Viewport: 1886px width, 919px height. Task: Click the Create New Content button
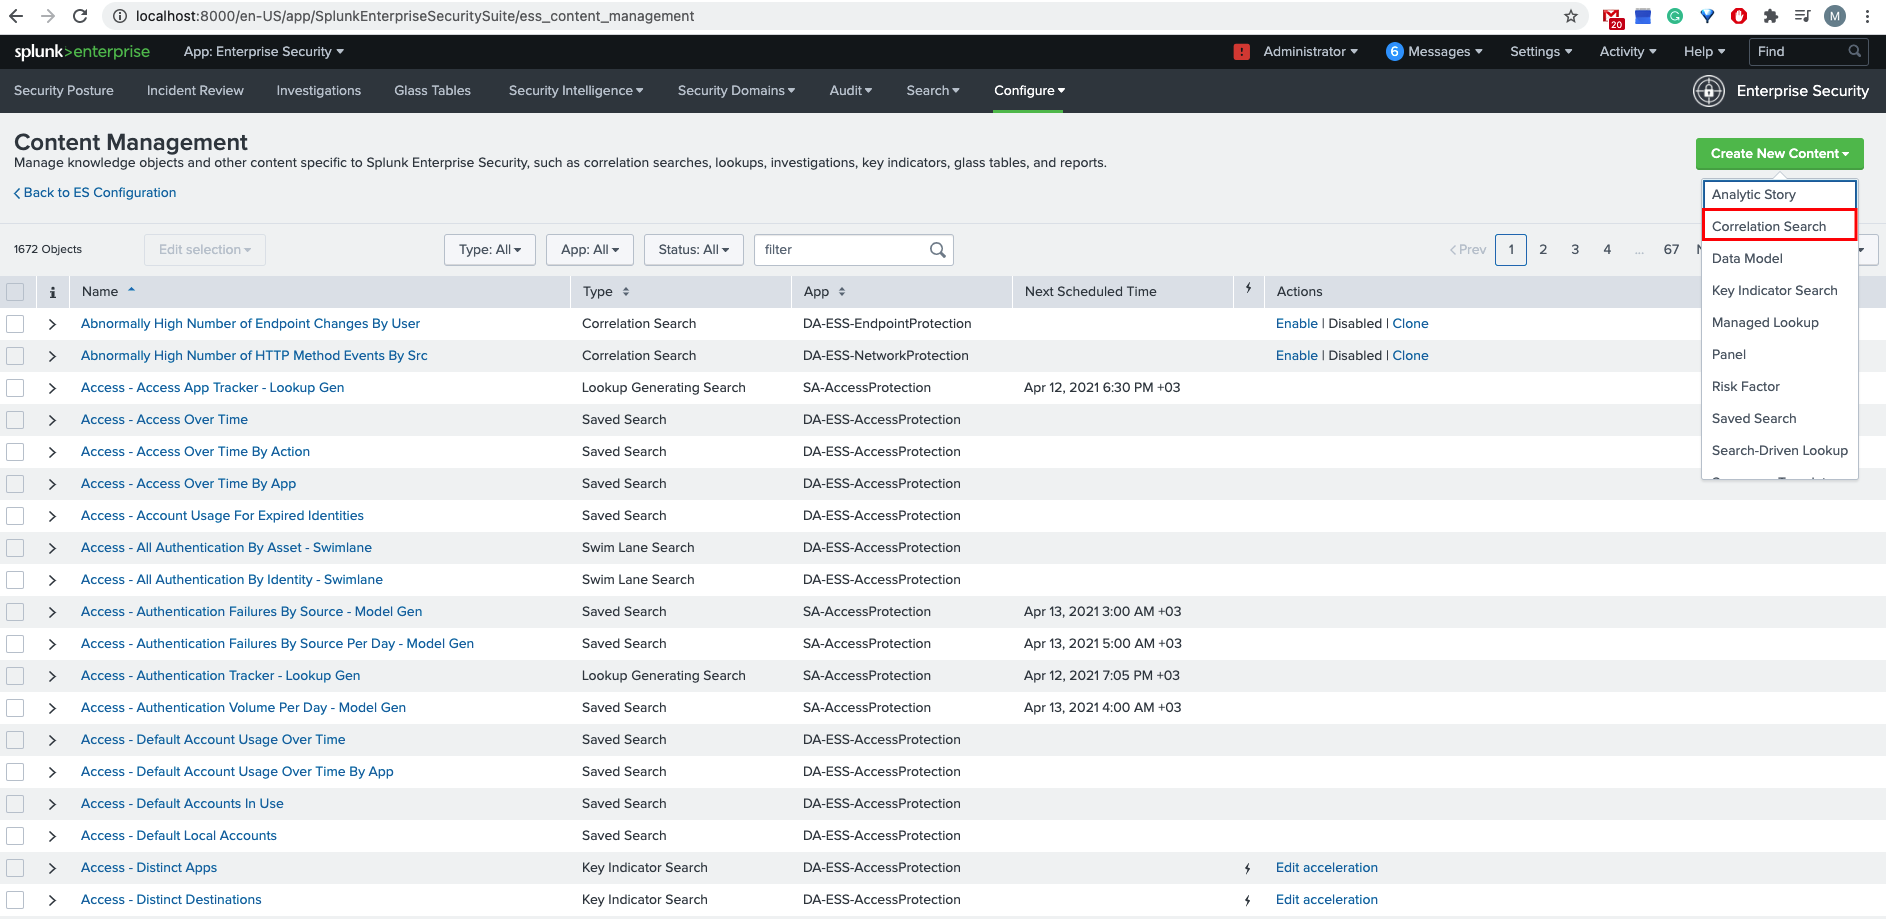(x=1779, y=153)
